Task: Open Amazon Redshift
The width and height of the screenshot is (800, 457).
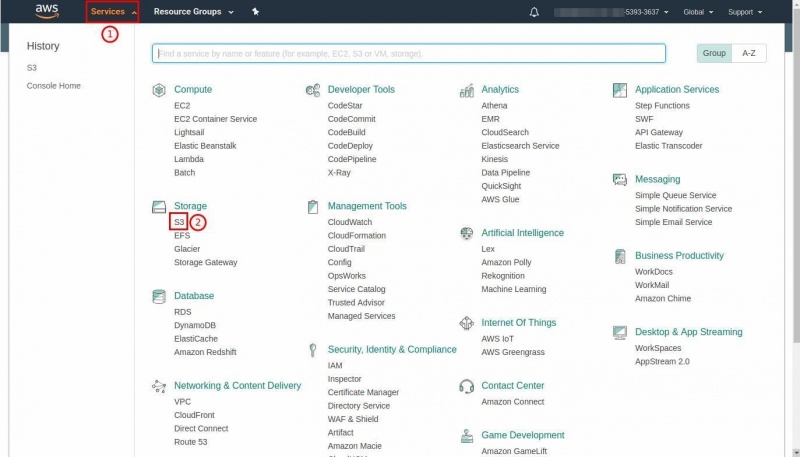Action: click(205, 352)
